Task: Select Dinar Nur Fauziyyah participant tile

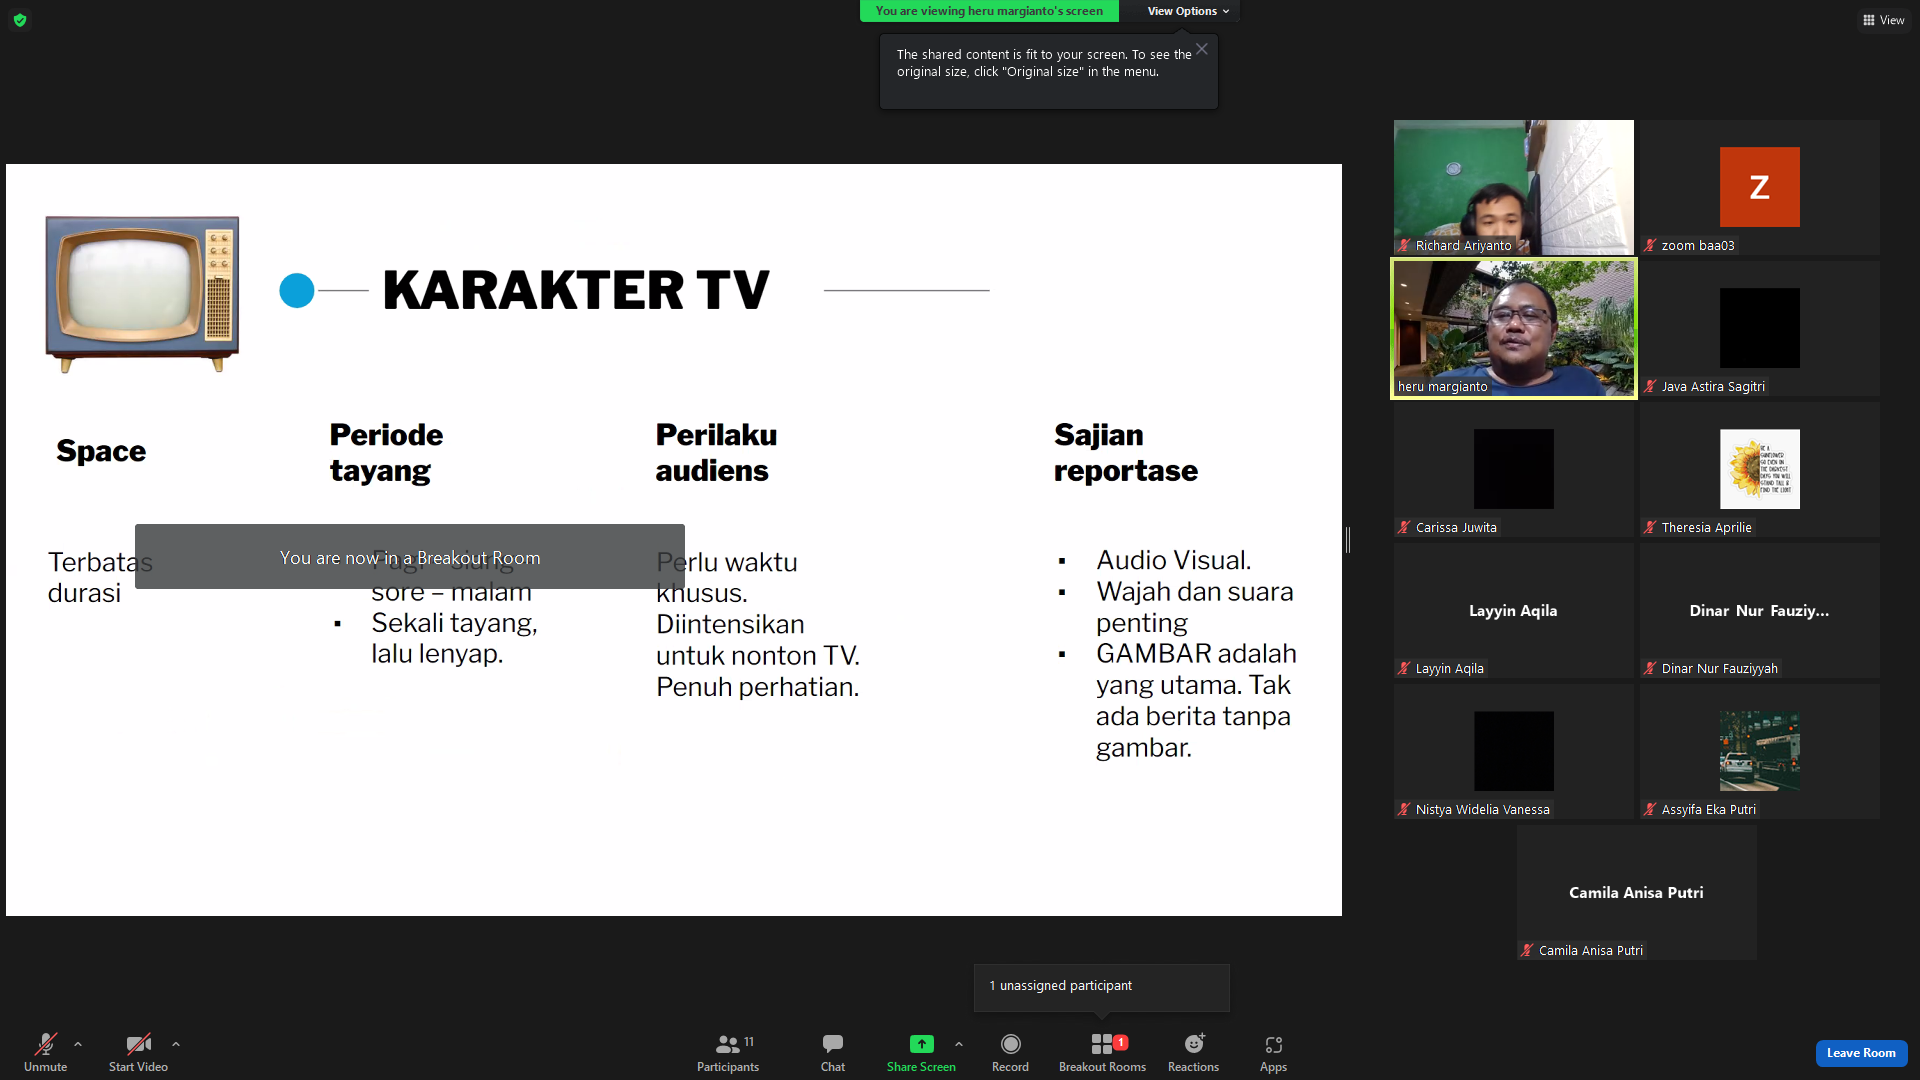Action: [x=1760, y=610]
